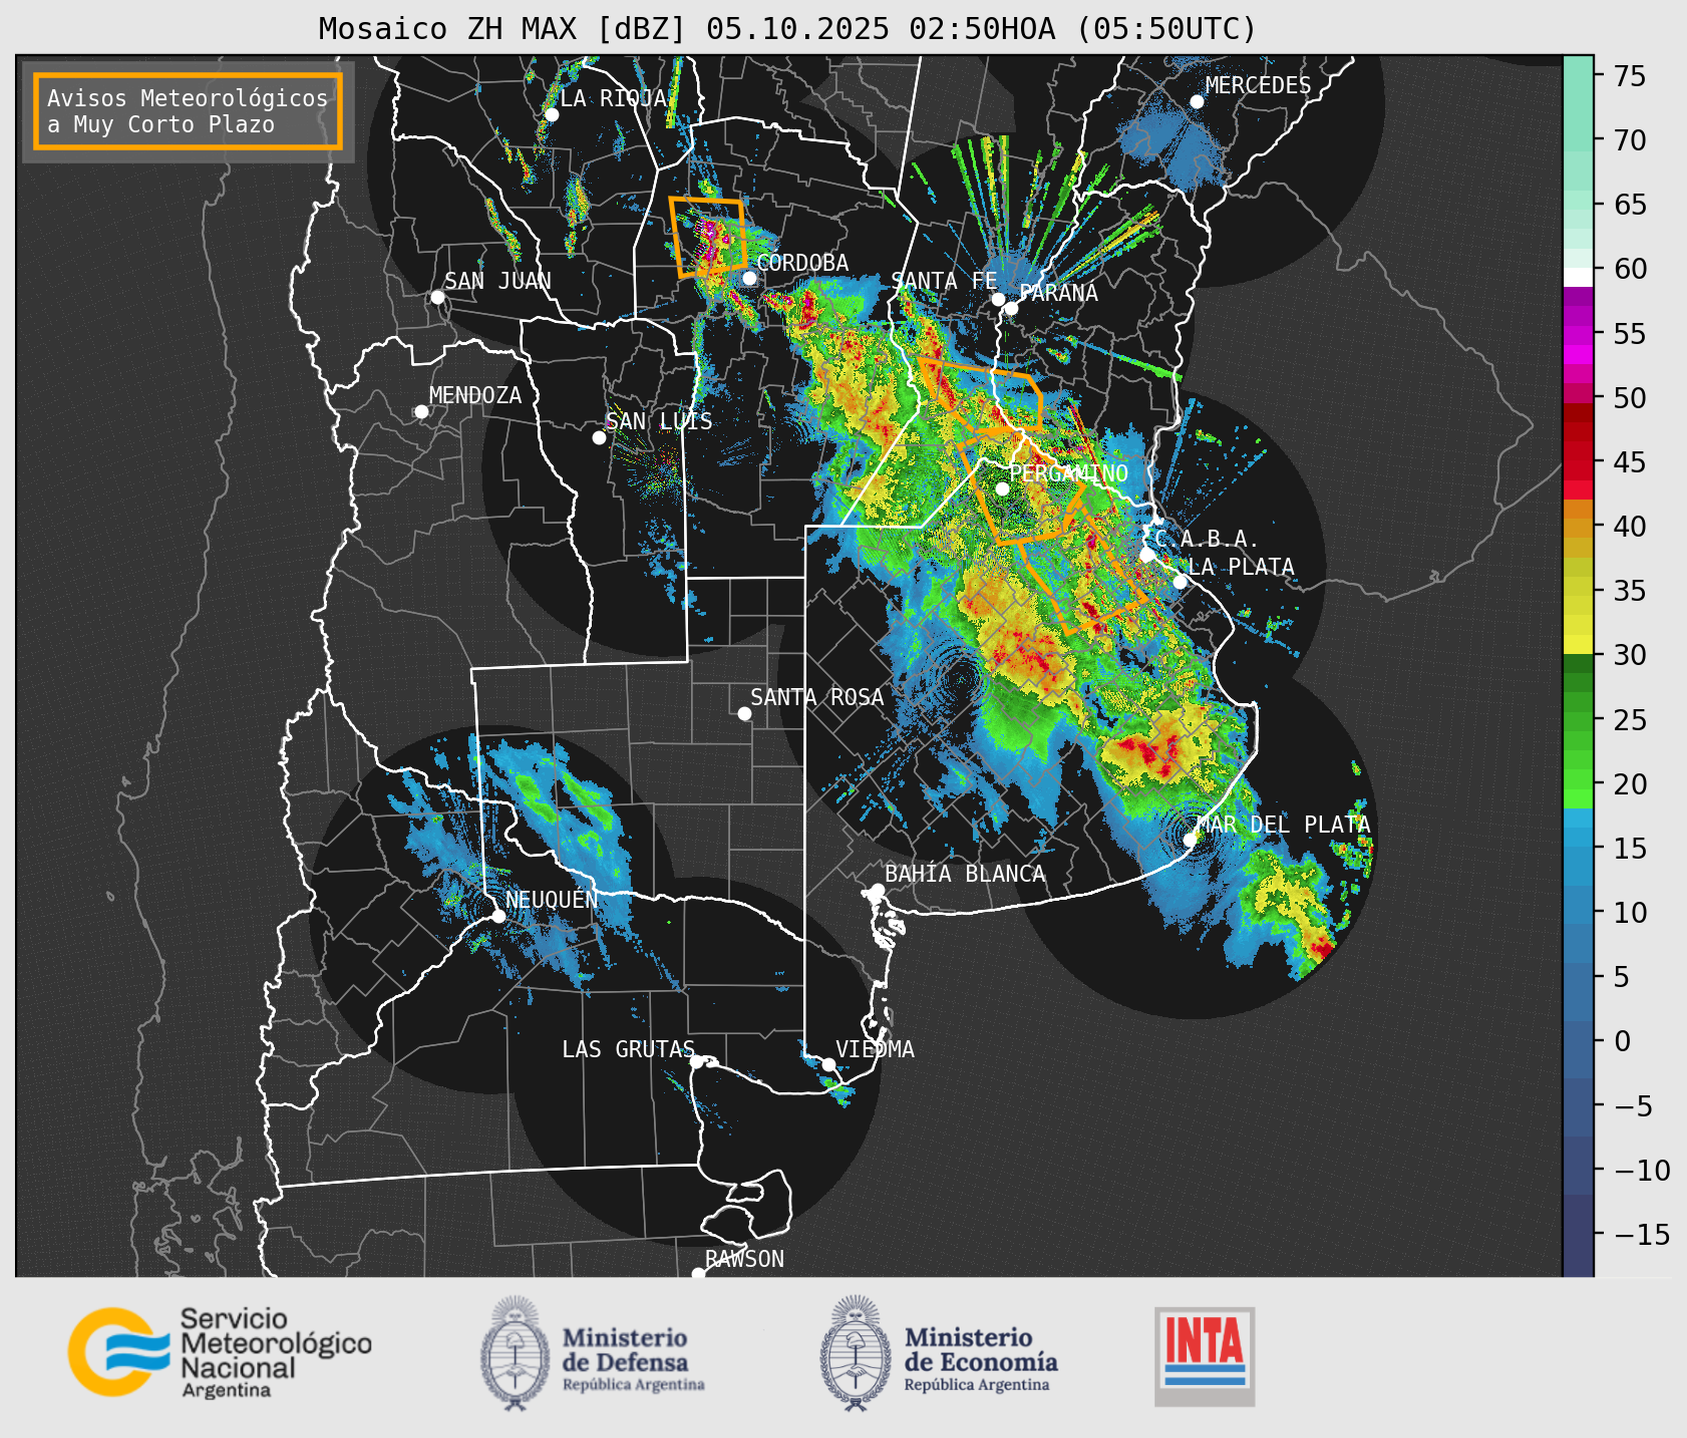Click the San Juan city marker dot
The image size is (1687, 1438).
[x=437, y=297]
